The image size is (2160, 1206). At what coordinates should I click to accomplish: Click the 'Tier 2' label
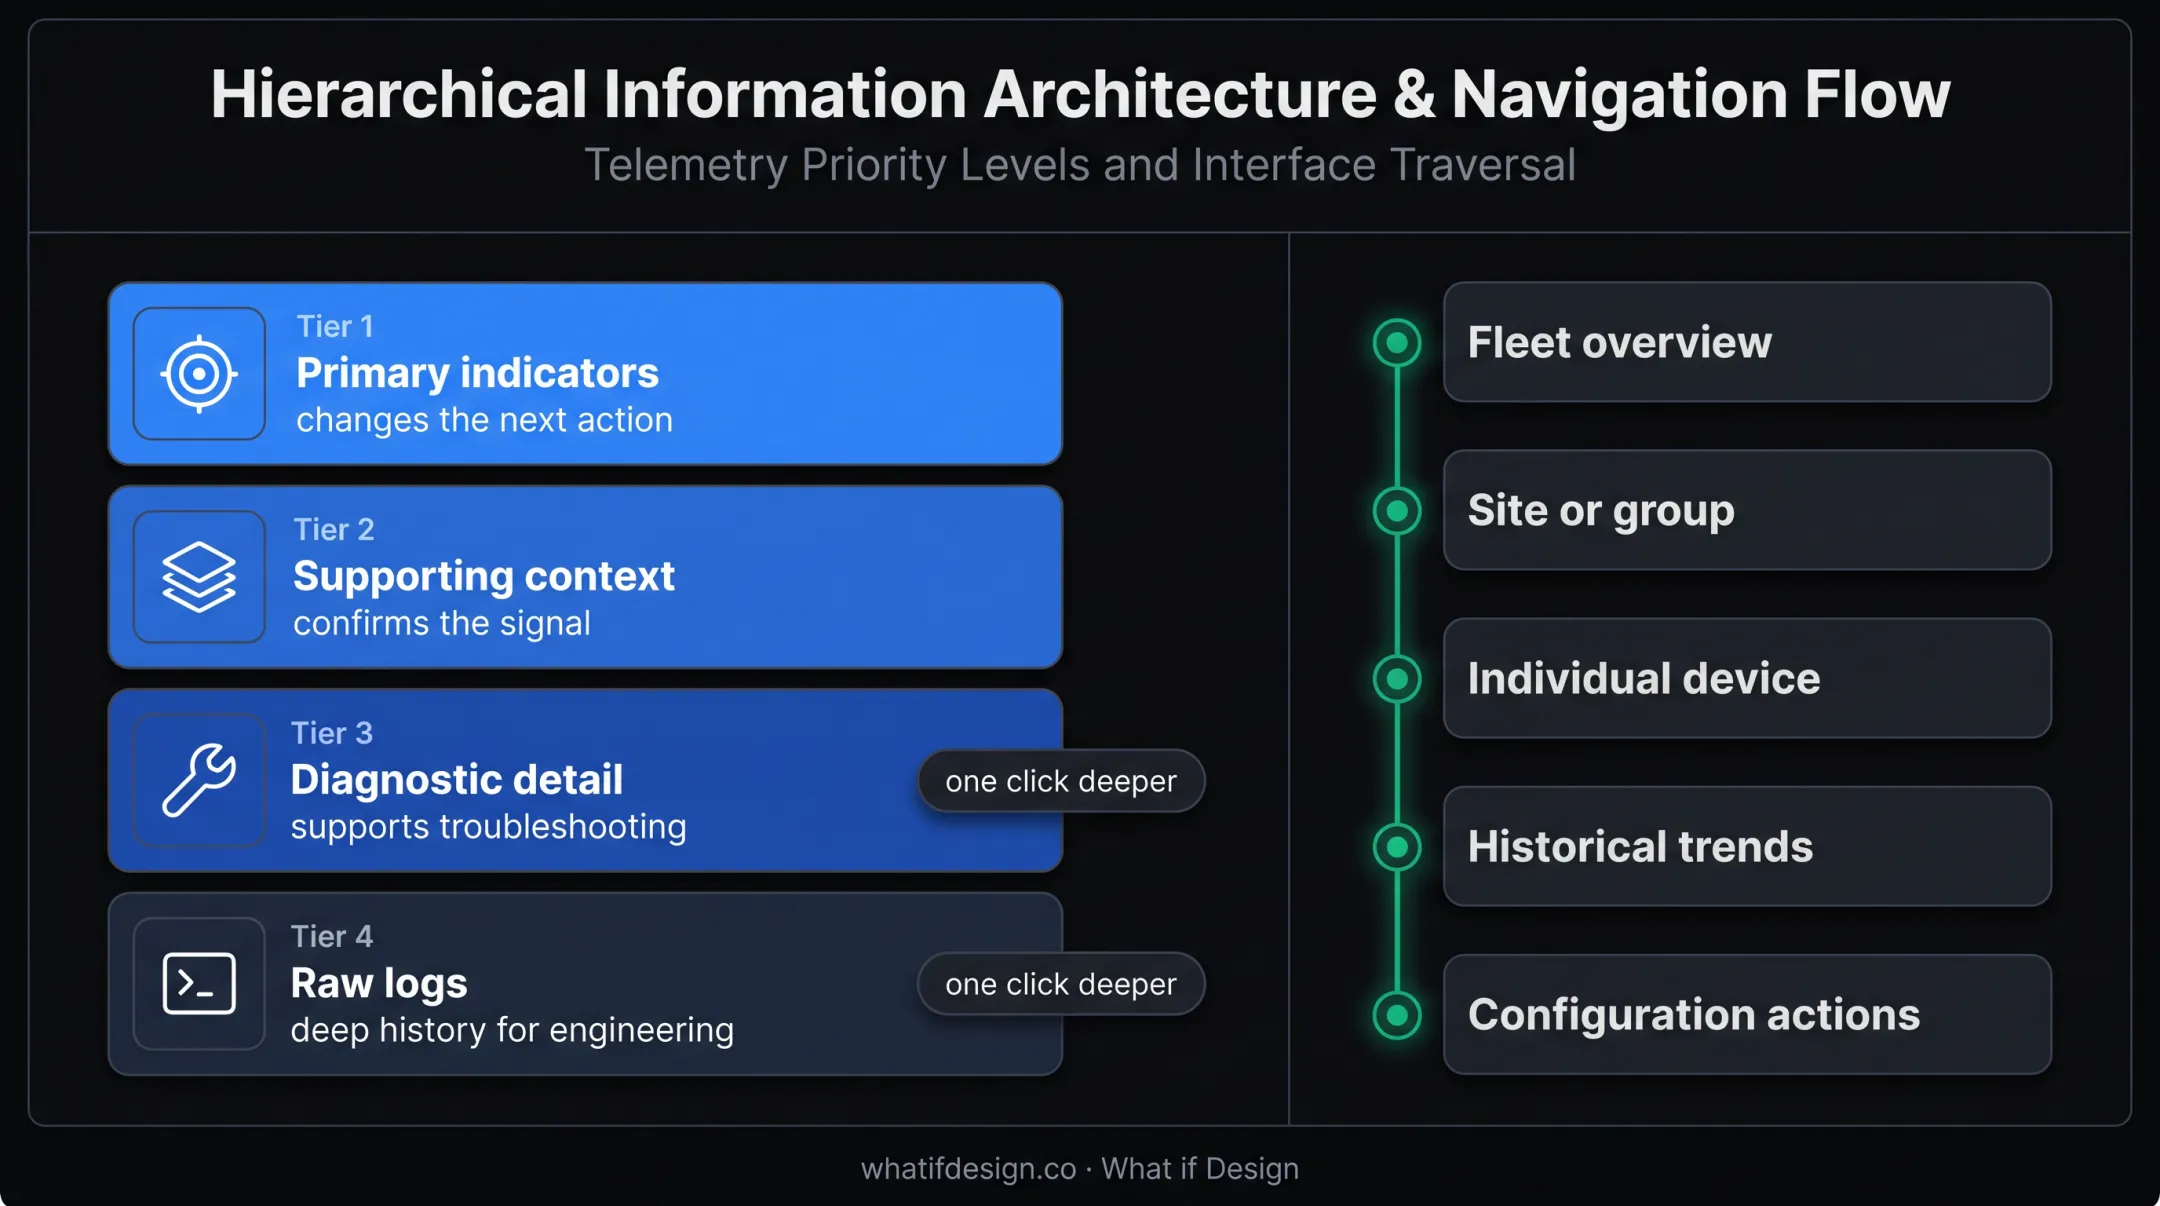point(334,530)
